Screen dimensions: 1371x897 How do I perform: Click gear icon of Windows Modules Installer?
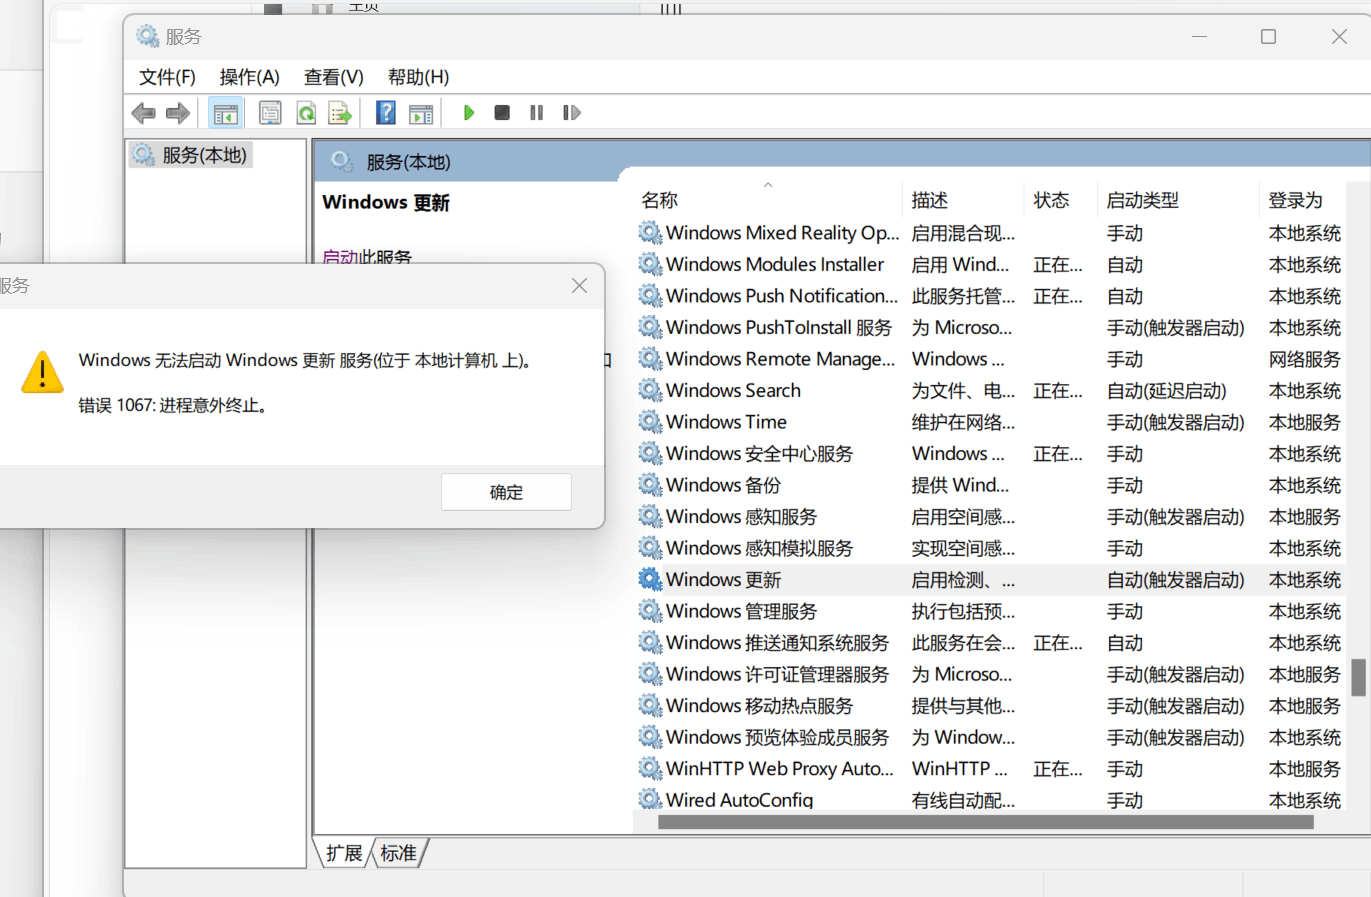coord(650,264)
